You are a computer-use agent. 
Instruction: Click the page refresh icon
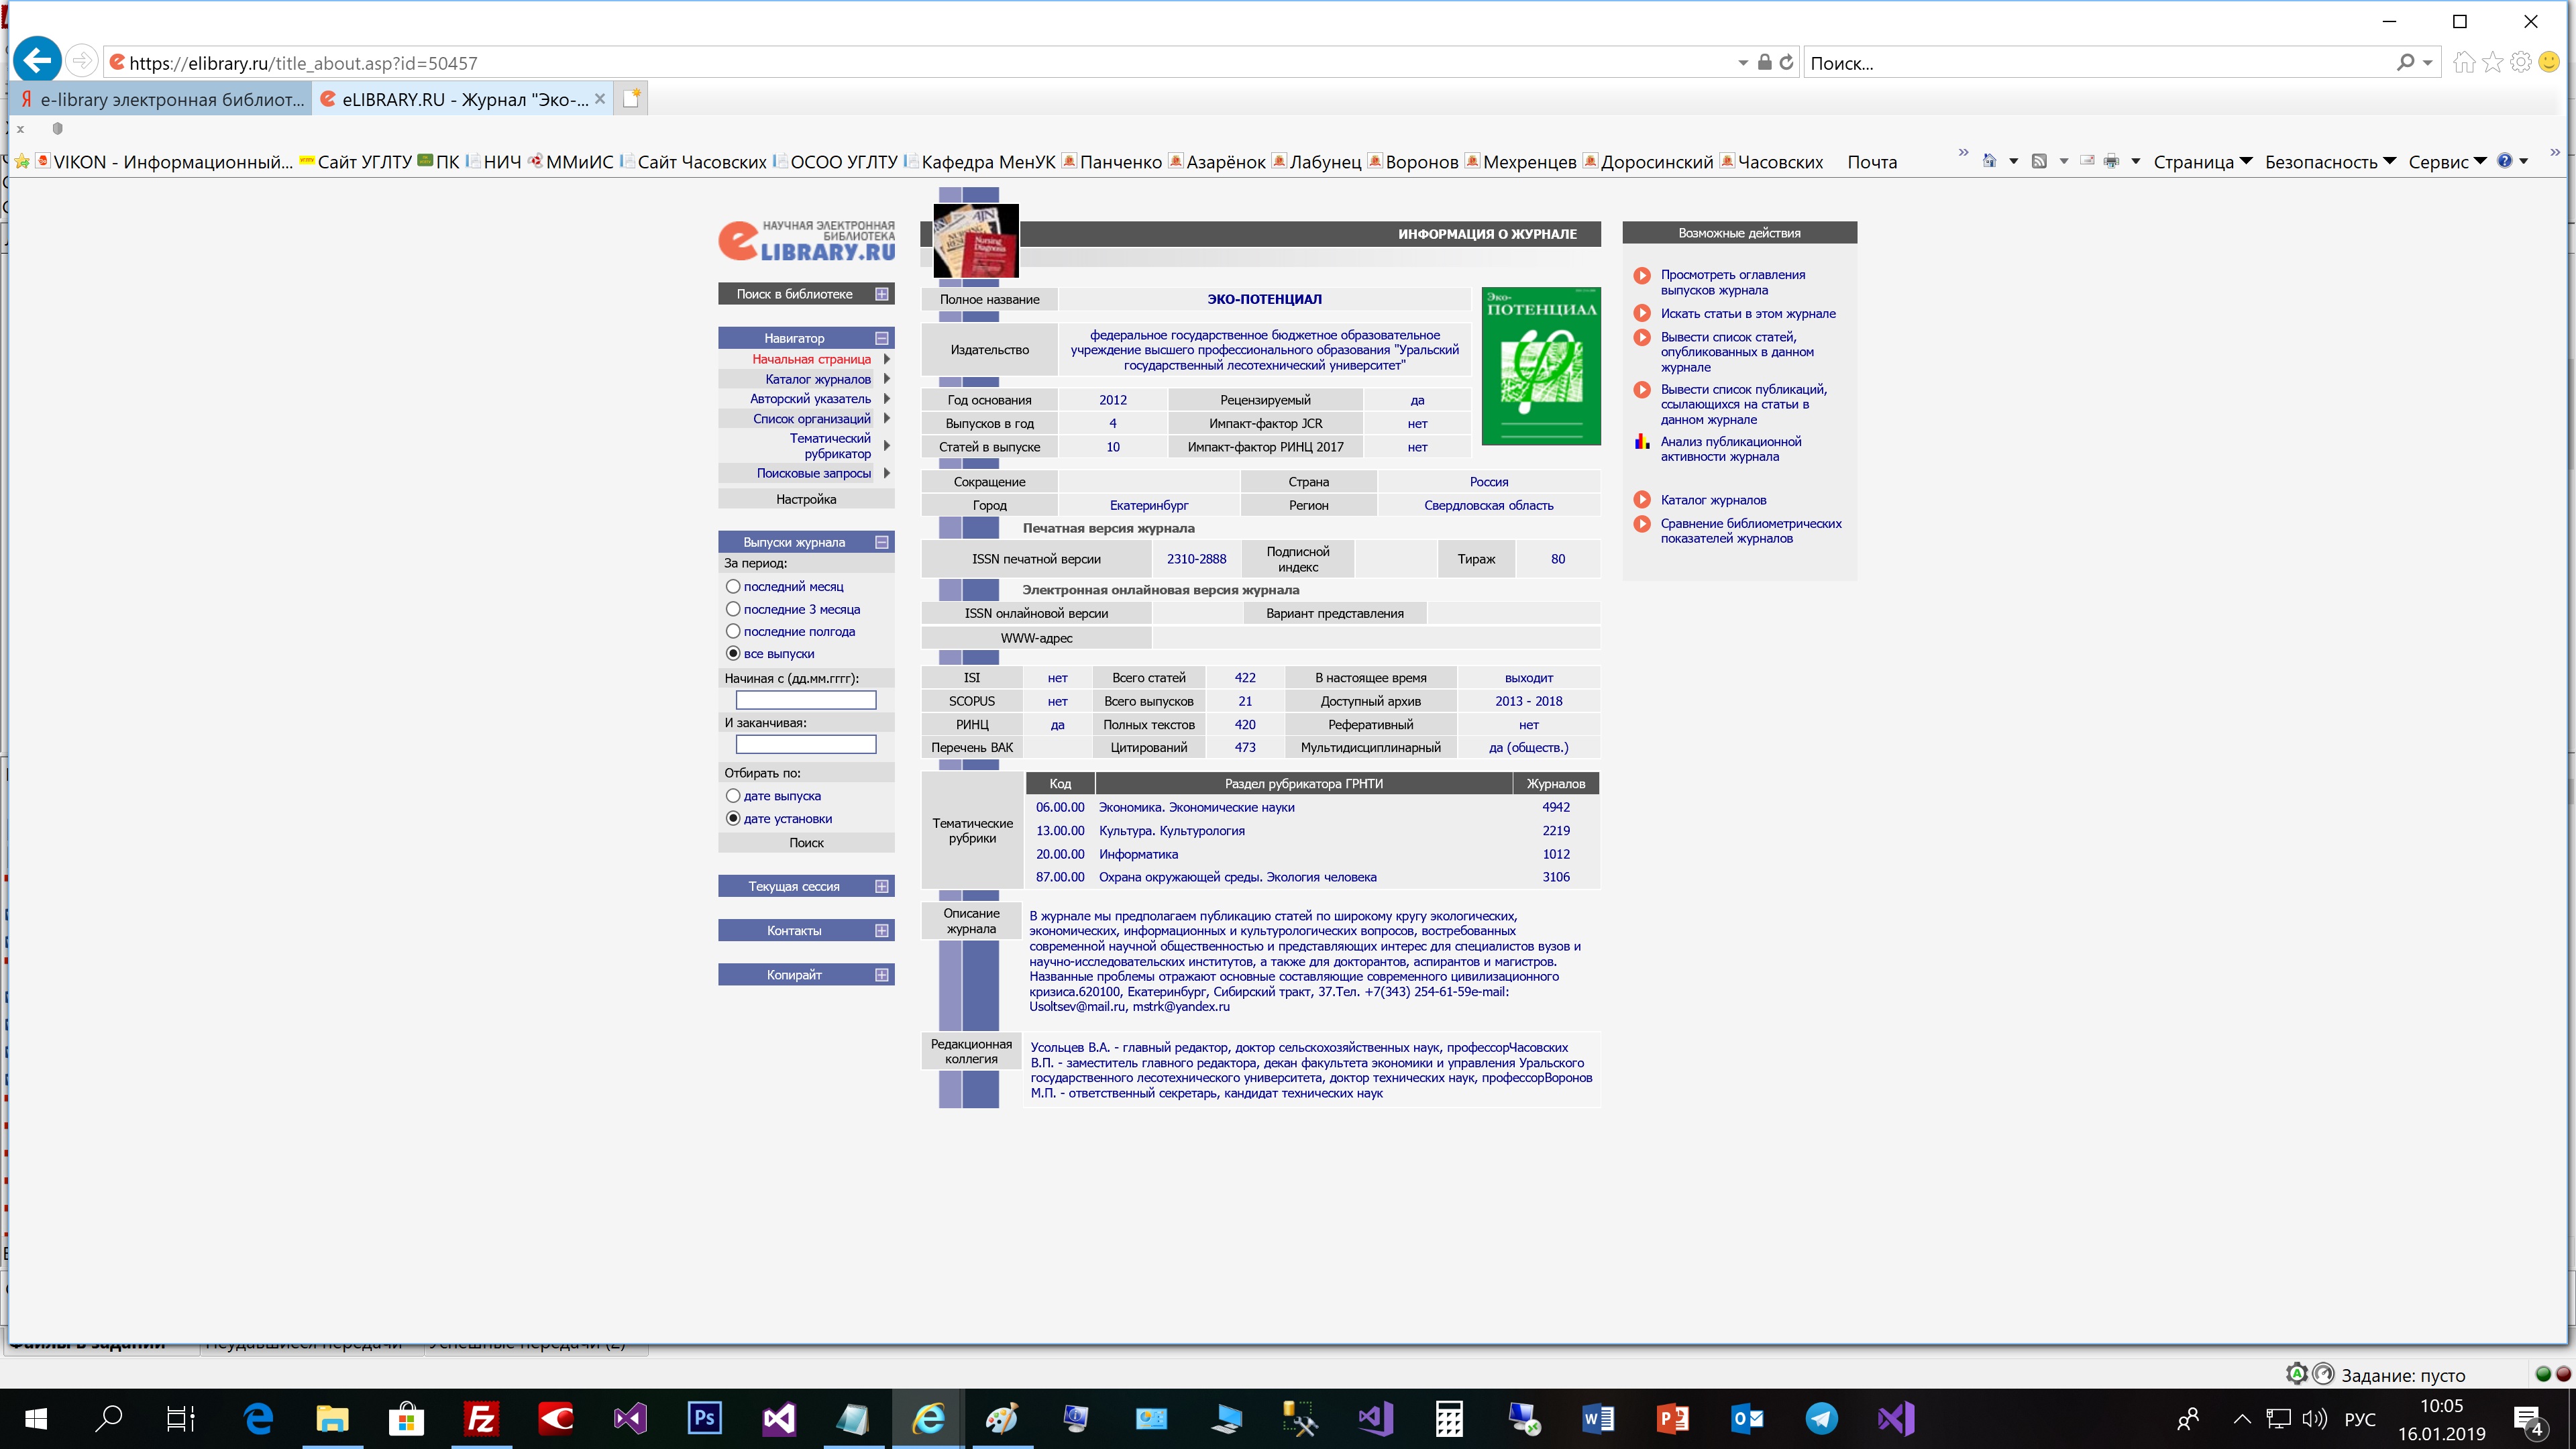[1786, 62]
